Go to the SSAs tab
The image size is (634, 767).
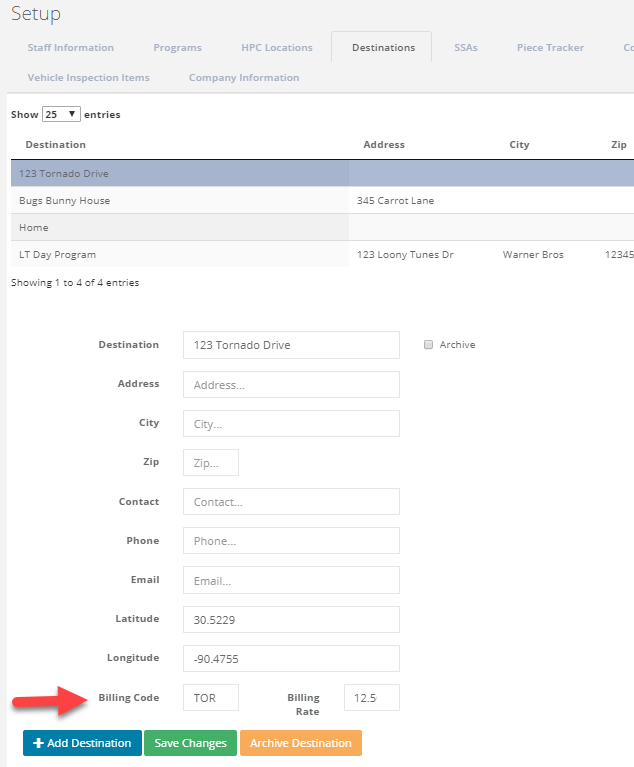point(465,48)
